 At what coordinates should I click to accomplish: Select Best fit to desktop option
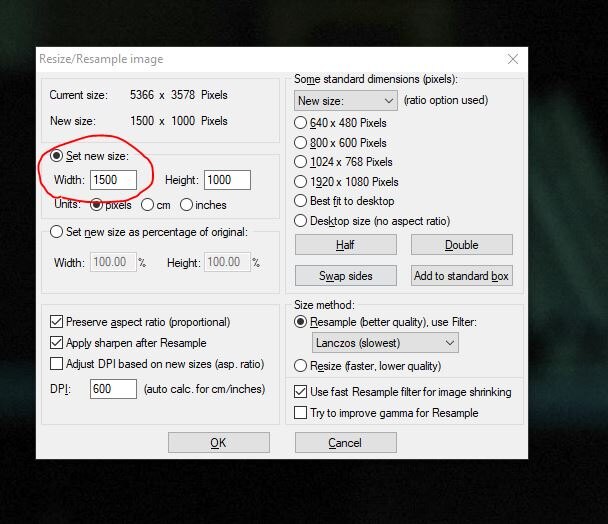point(301,201)
